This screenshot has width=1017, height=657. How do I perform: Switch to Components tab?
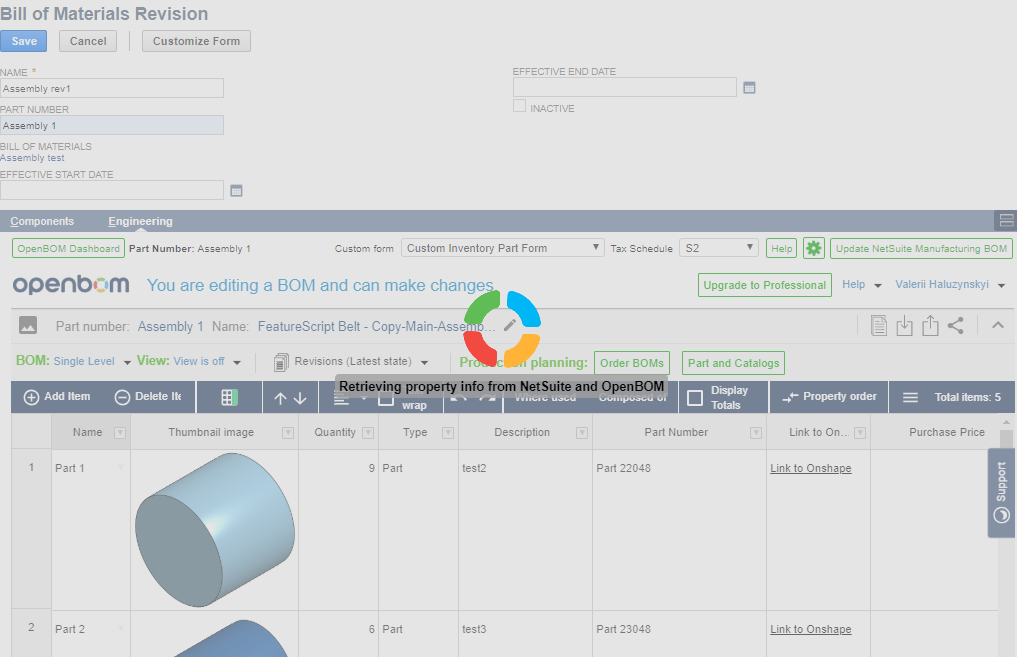tap(42, 221)
